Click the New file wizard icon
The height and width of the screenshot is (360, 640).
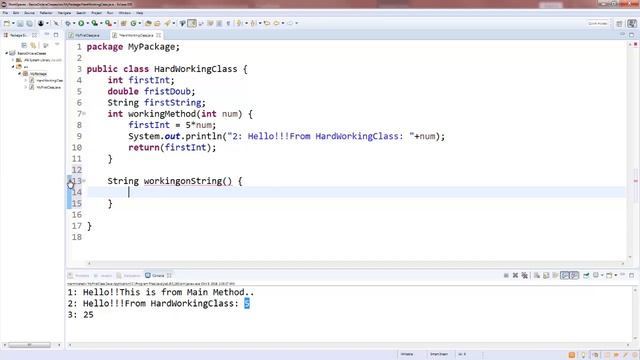7,24
